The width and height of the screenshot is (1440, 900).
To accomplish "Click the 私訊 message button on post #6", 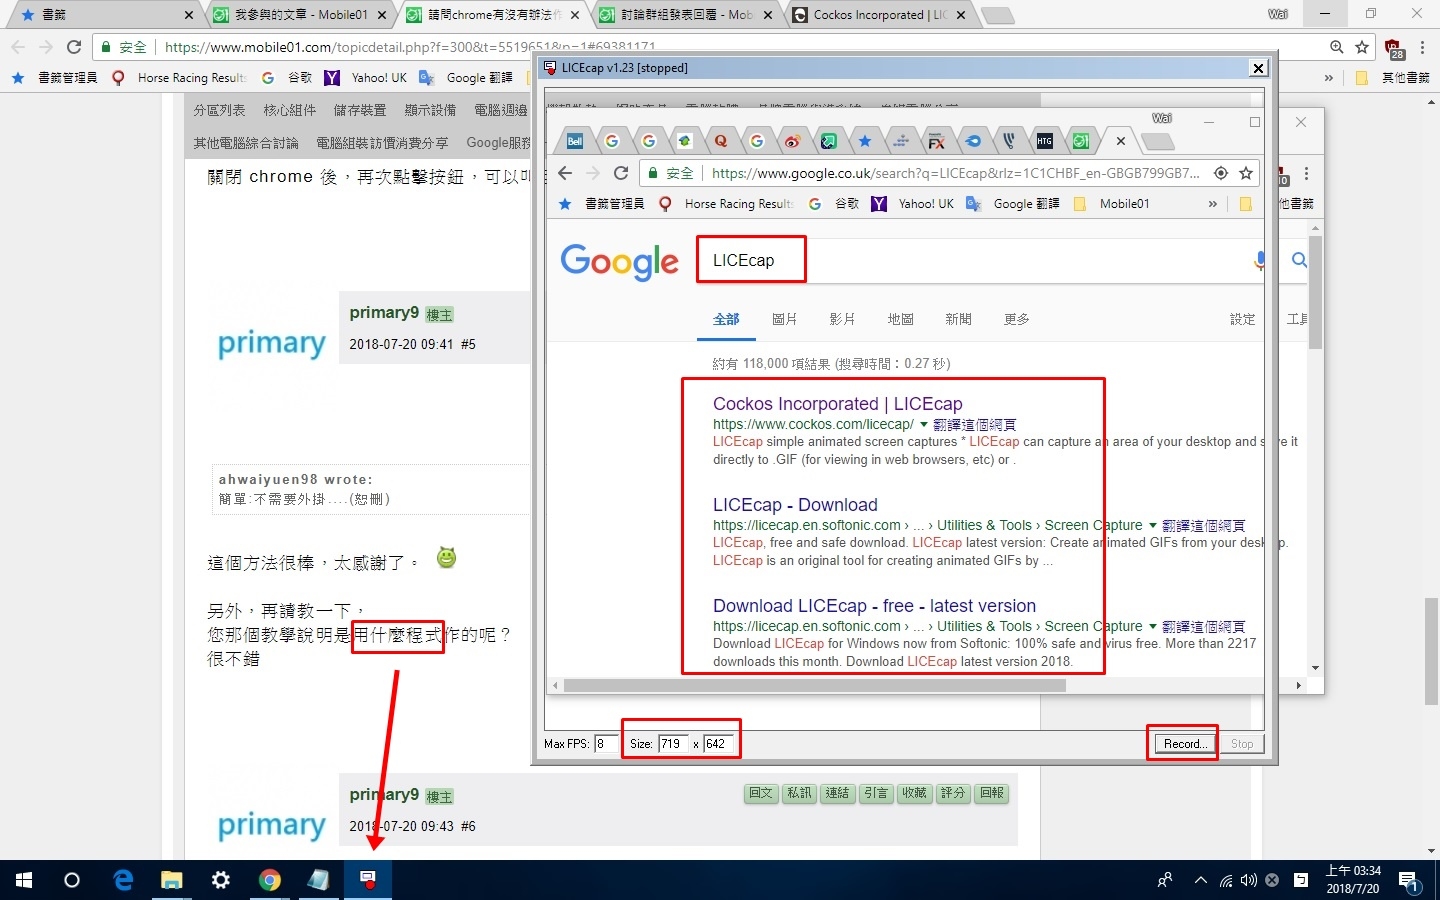I will coord(799,793).
